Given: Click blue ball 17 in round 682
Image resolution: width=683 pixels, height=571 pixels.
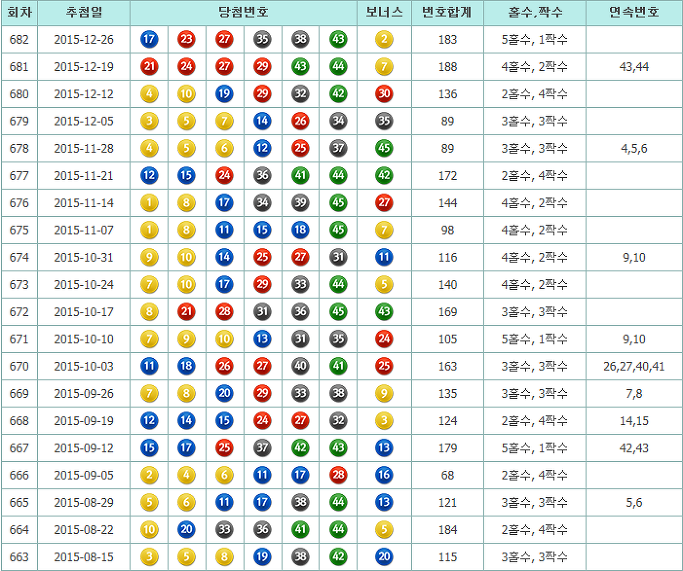Looking at the screenshot, I should [x=149, y=40].
